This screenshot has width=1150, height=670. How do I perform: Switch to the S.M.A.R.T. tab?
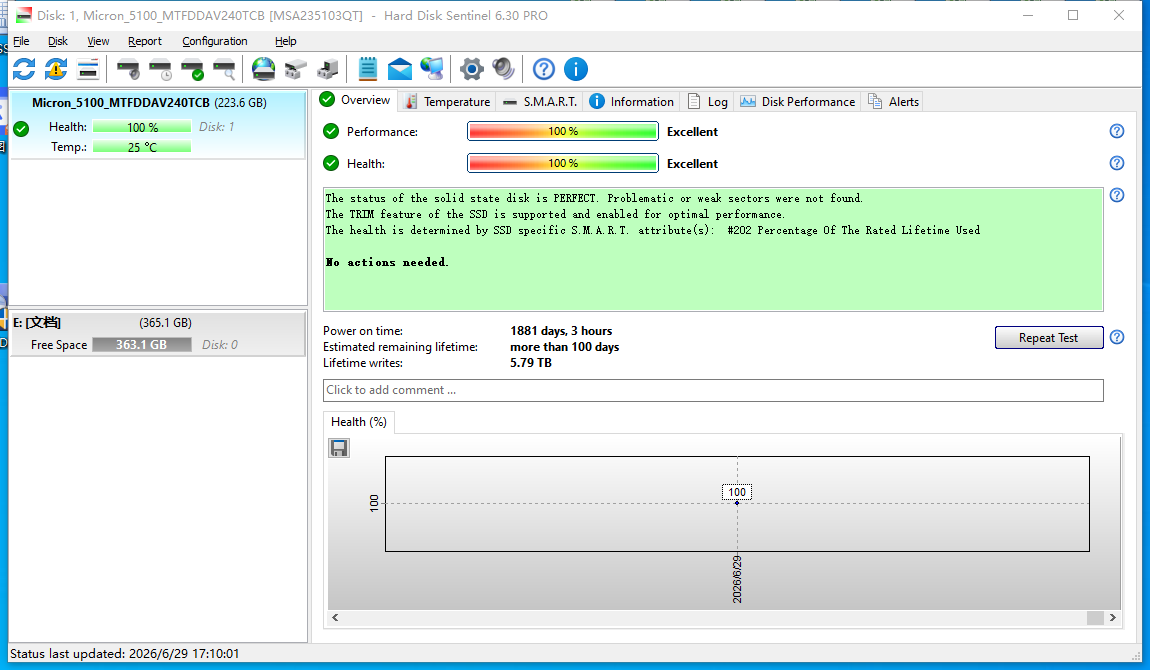[540, 102]
